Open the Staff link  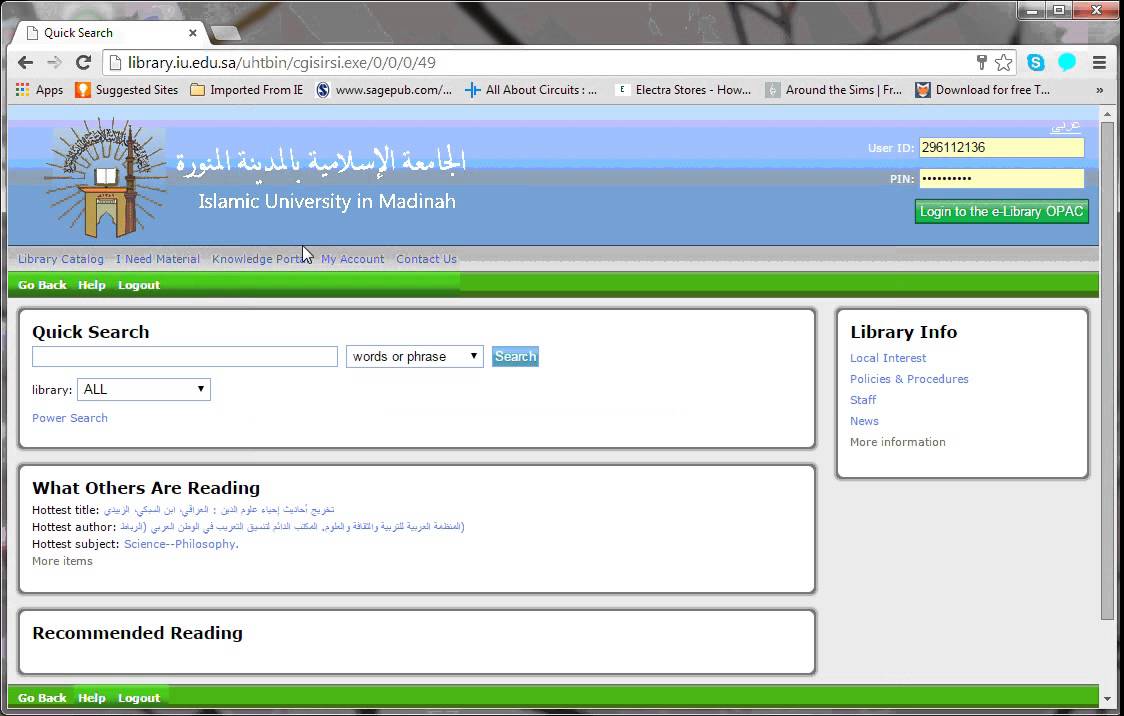coord(863,400)
